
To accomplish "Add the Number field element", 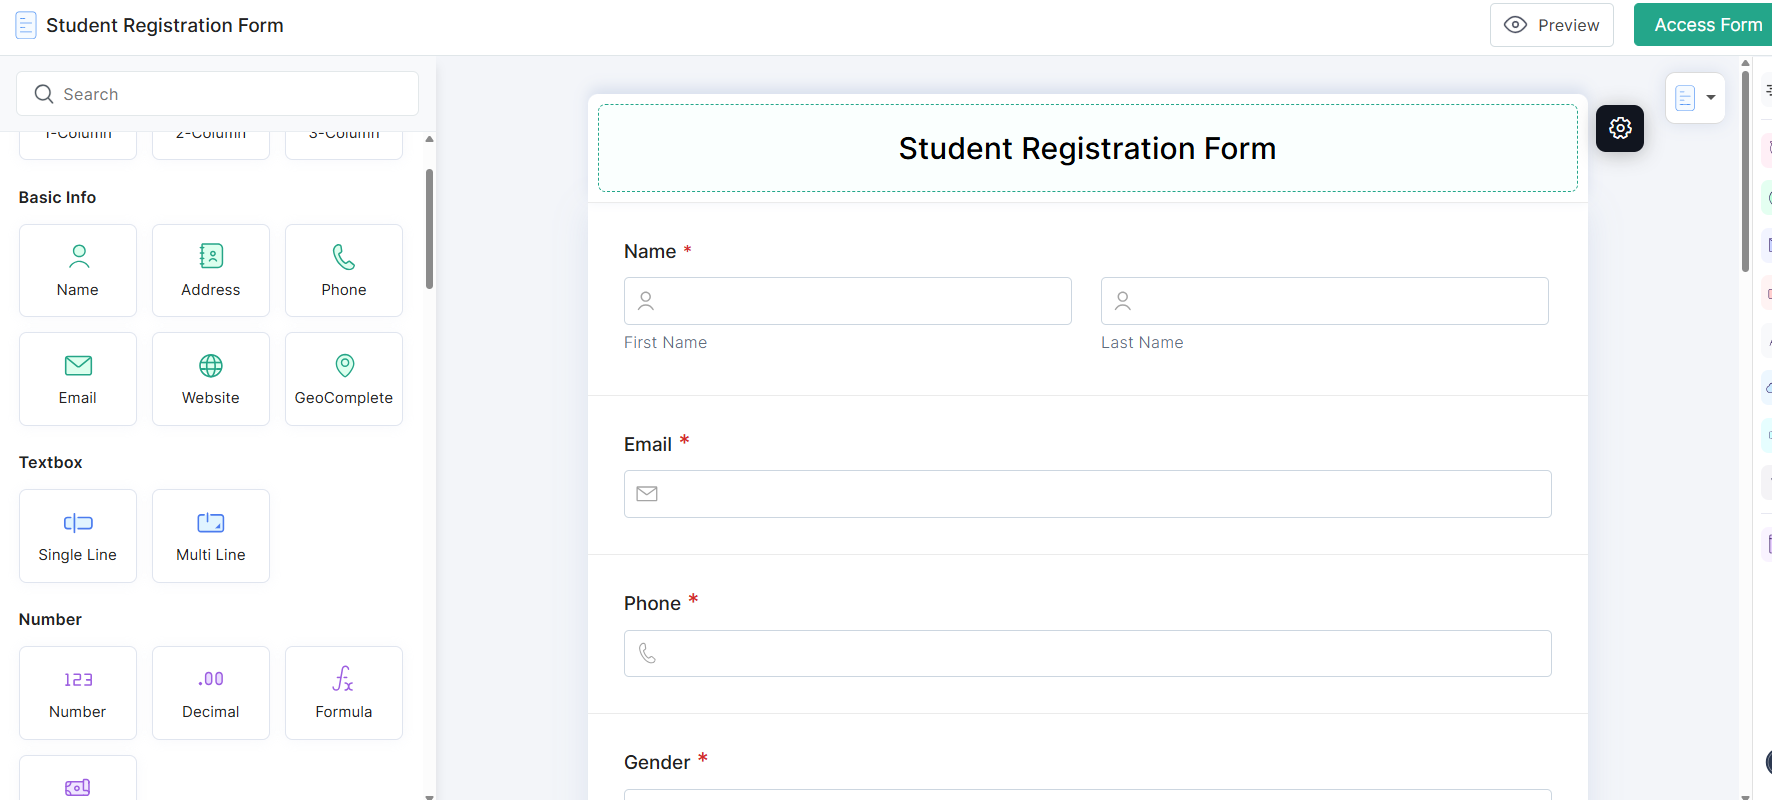I will pyautogui.click(x=78, y=693).
